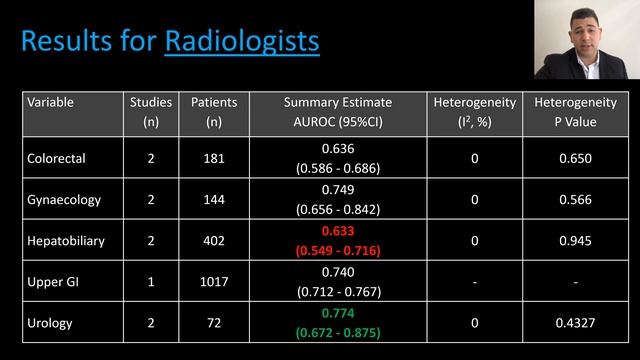
Task: Click the P value 0.945
Action: [576, 241]
